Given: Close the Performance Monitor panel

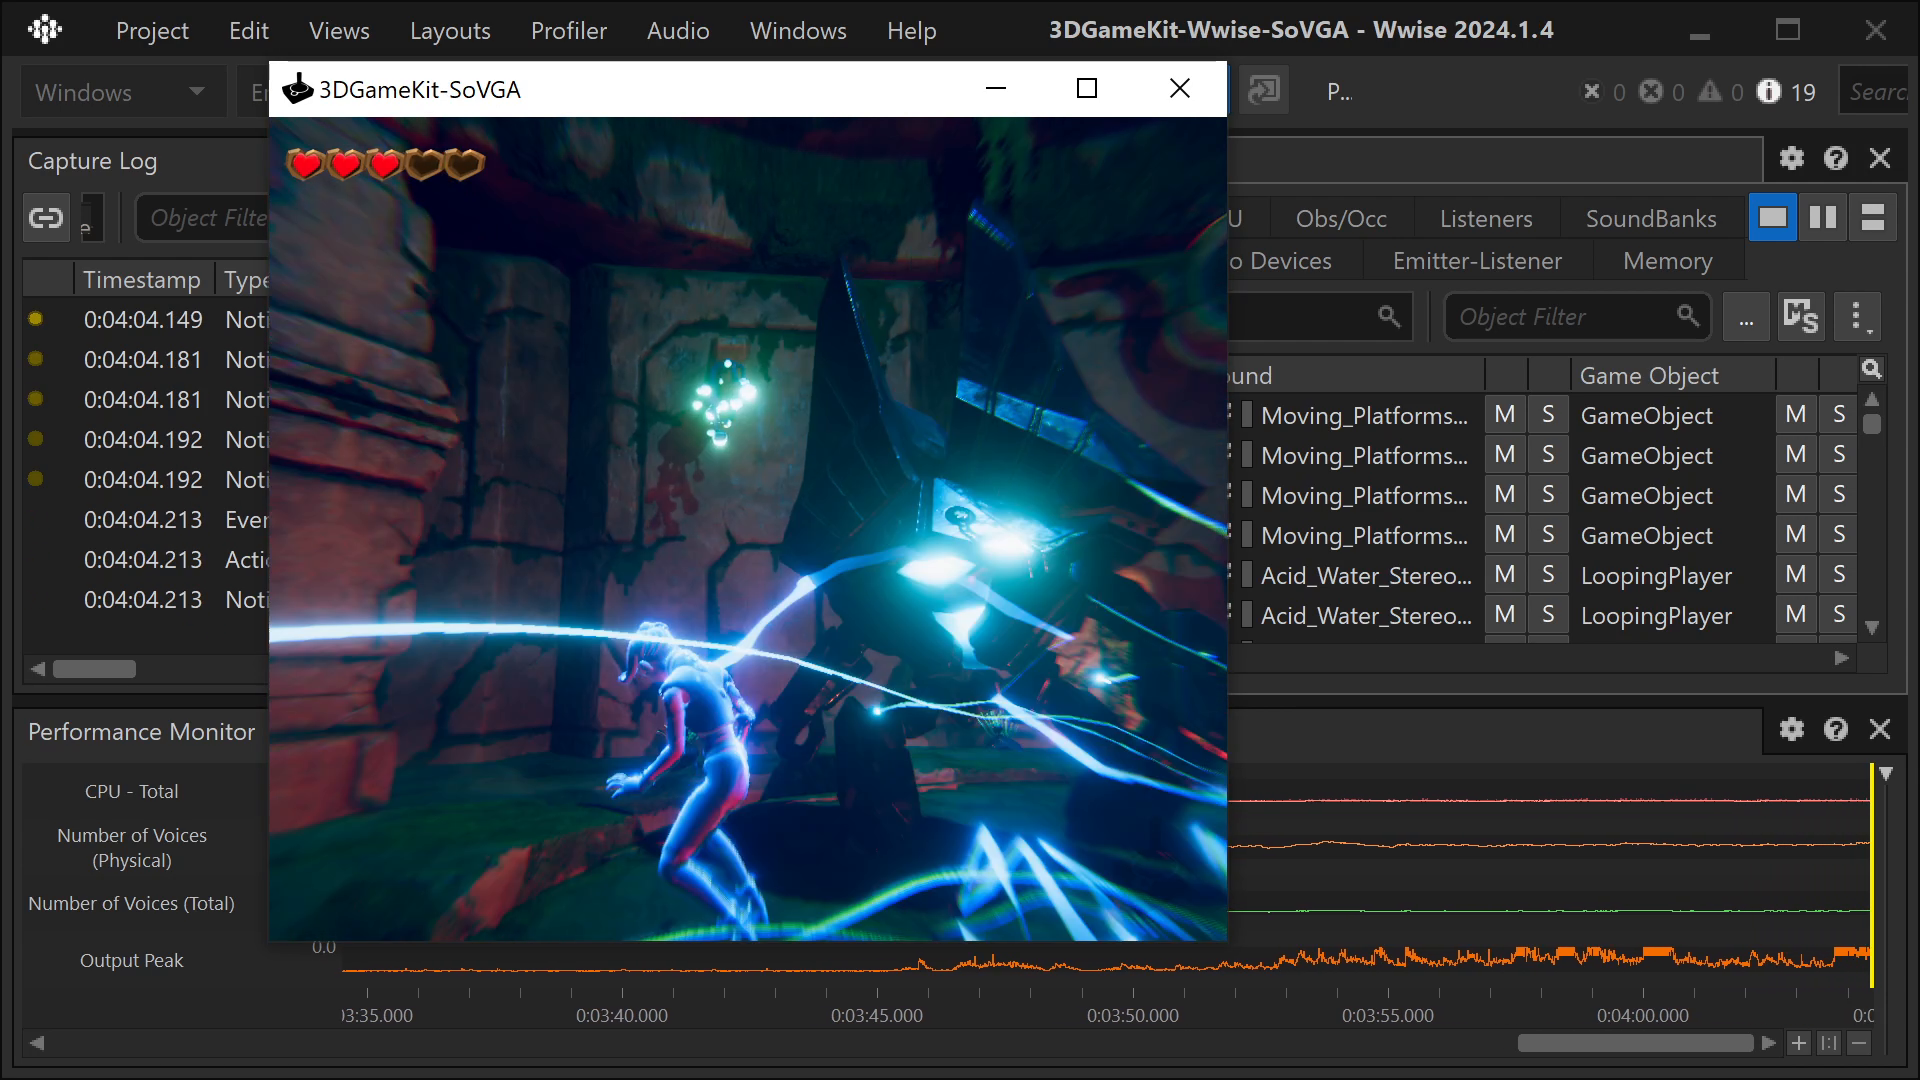Looking at the screenshot, I should [1880, 729].
